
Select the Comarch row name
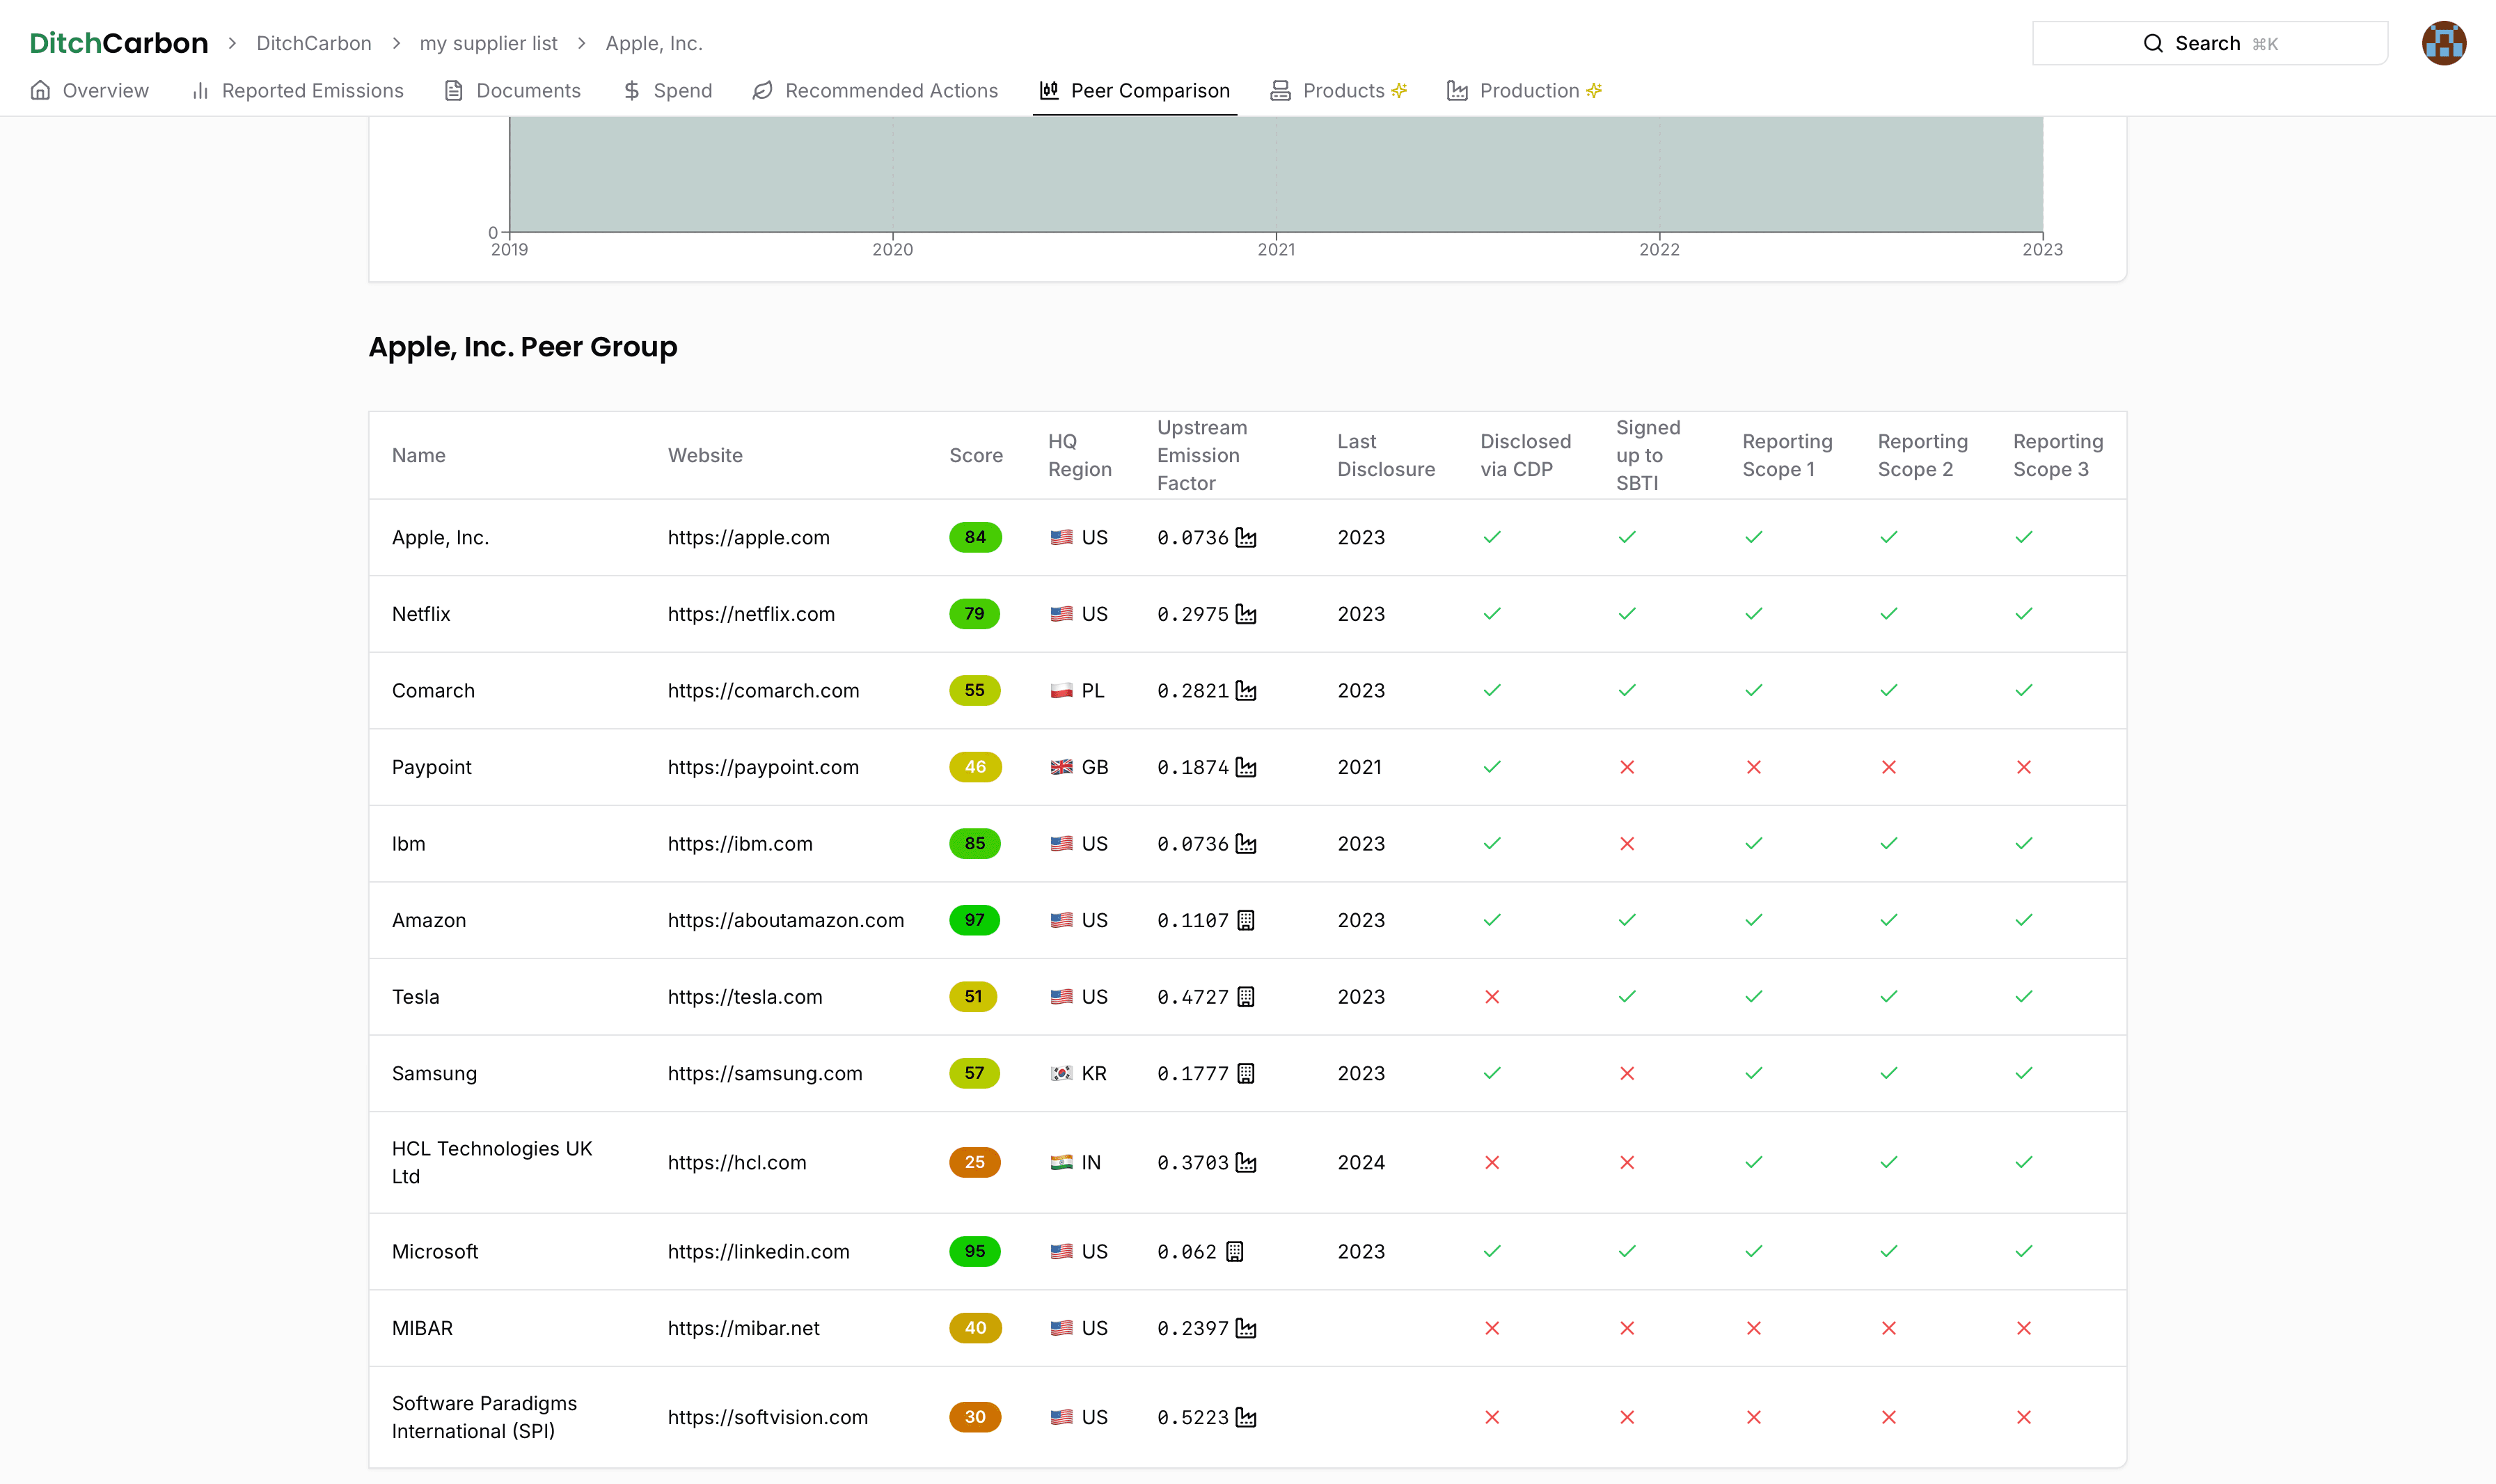tap(433, 691)
